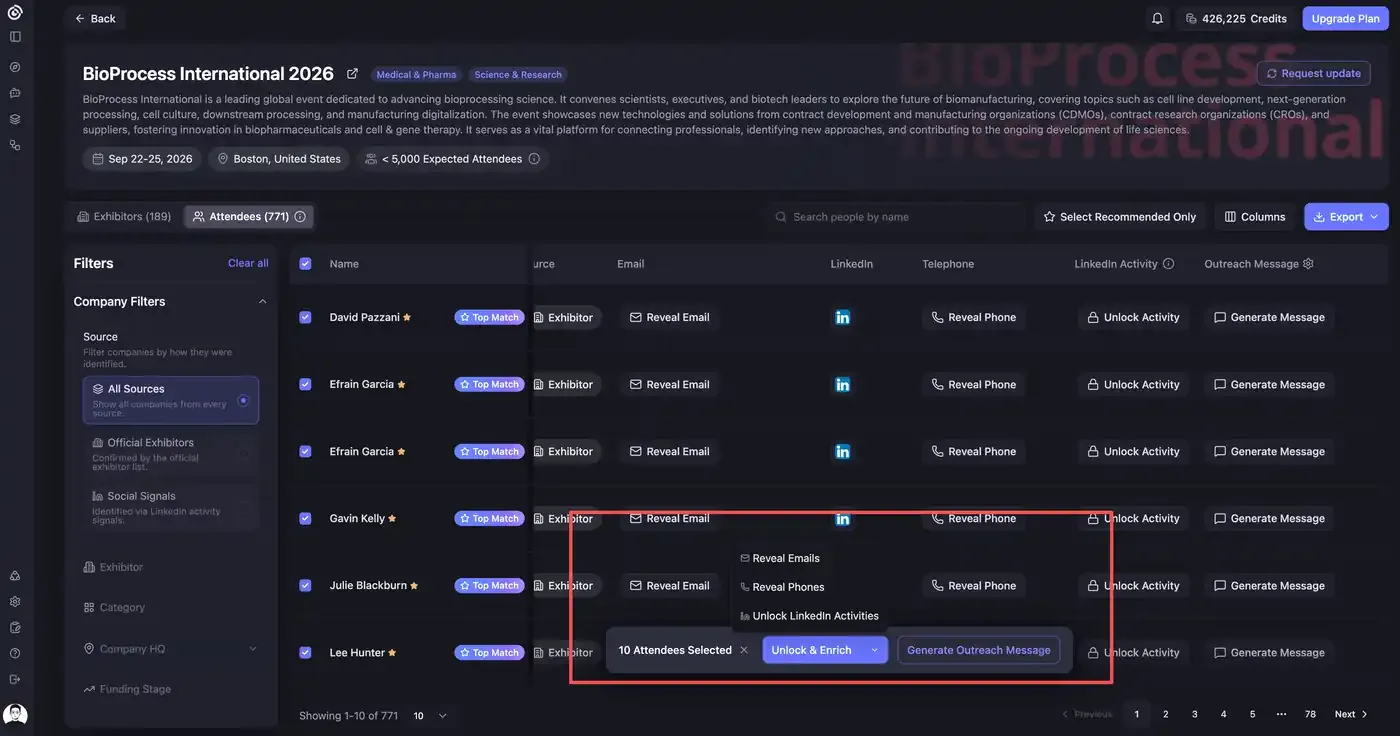The image size is (1400, 736).
Task: Open the Export dropdown arrow
Action: 1374,217
